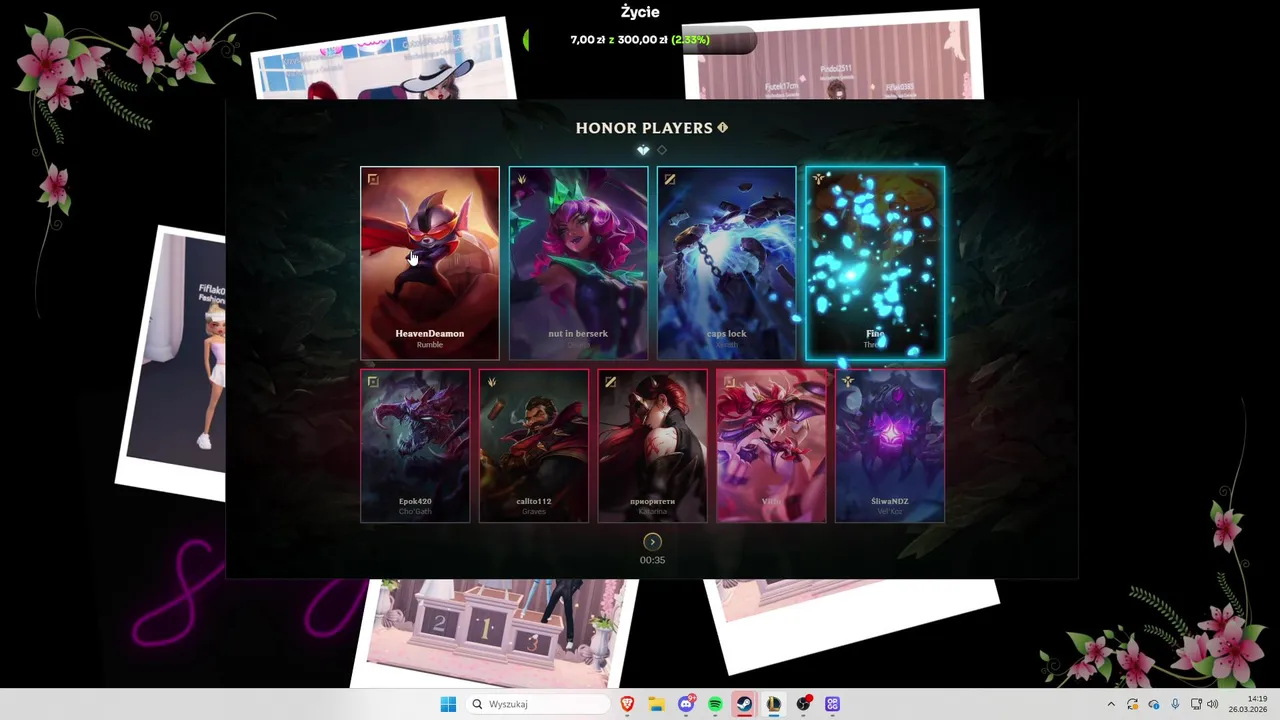Click the mid lane icon on the Katarina card
1280x720 pixels.
pos(610,382)
